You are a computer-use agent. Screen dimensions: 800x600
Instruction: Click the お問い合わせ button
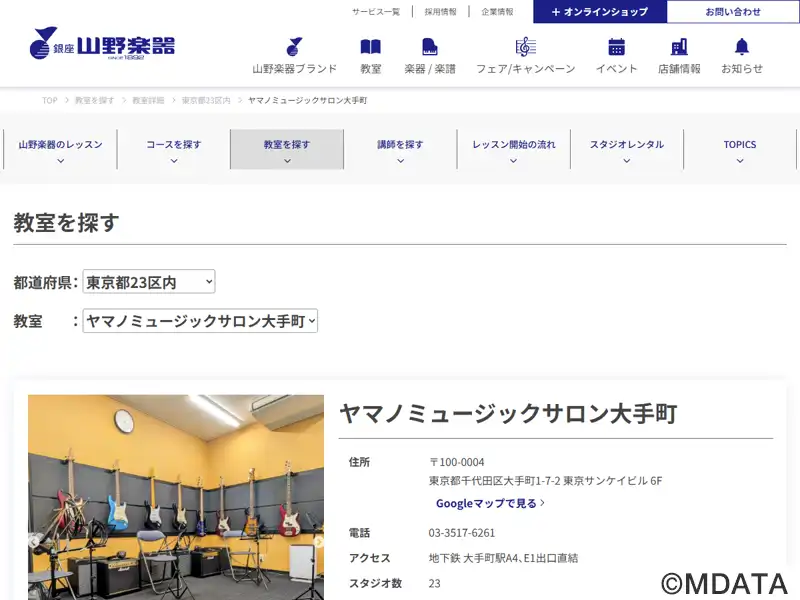pos(733,12)
